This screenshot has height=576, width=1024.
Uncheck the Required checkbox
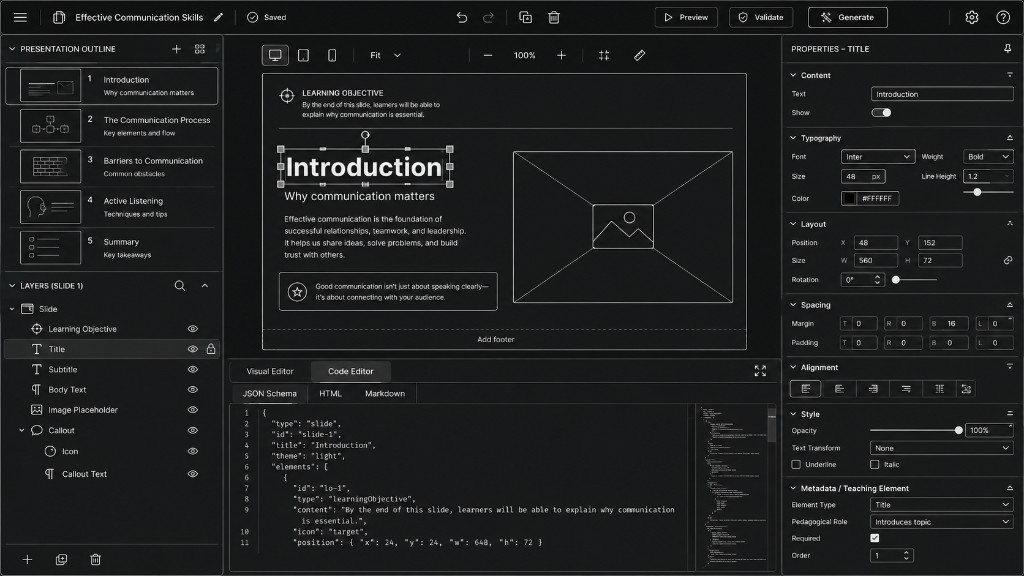[x=874, y=538]
